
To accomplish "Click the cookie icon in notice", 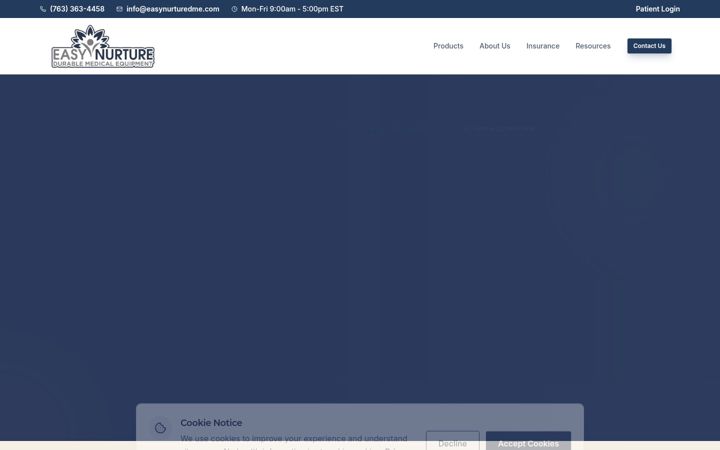I will click(160, 428).
